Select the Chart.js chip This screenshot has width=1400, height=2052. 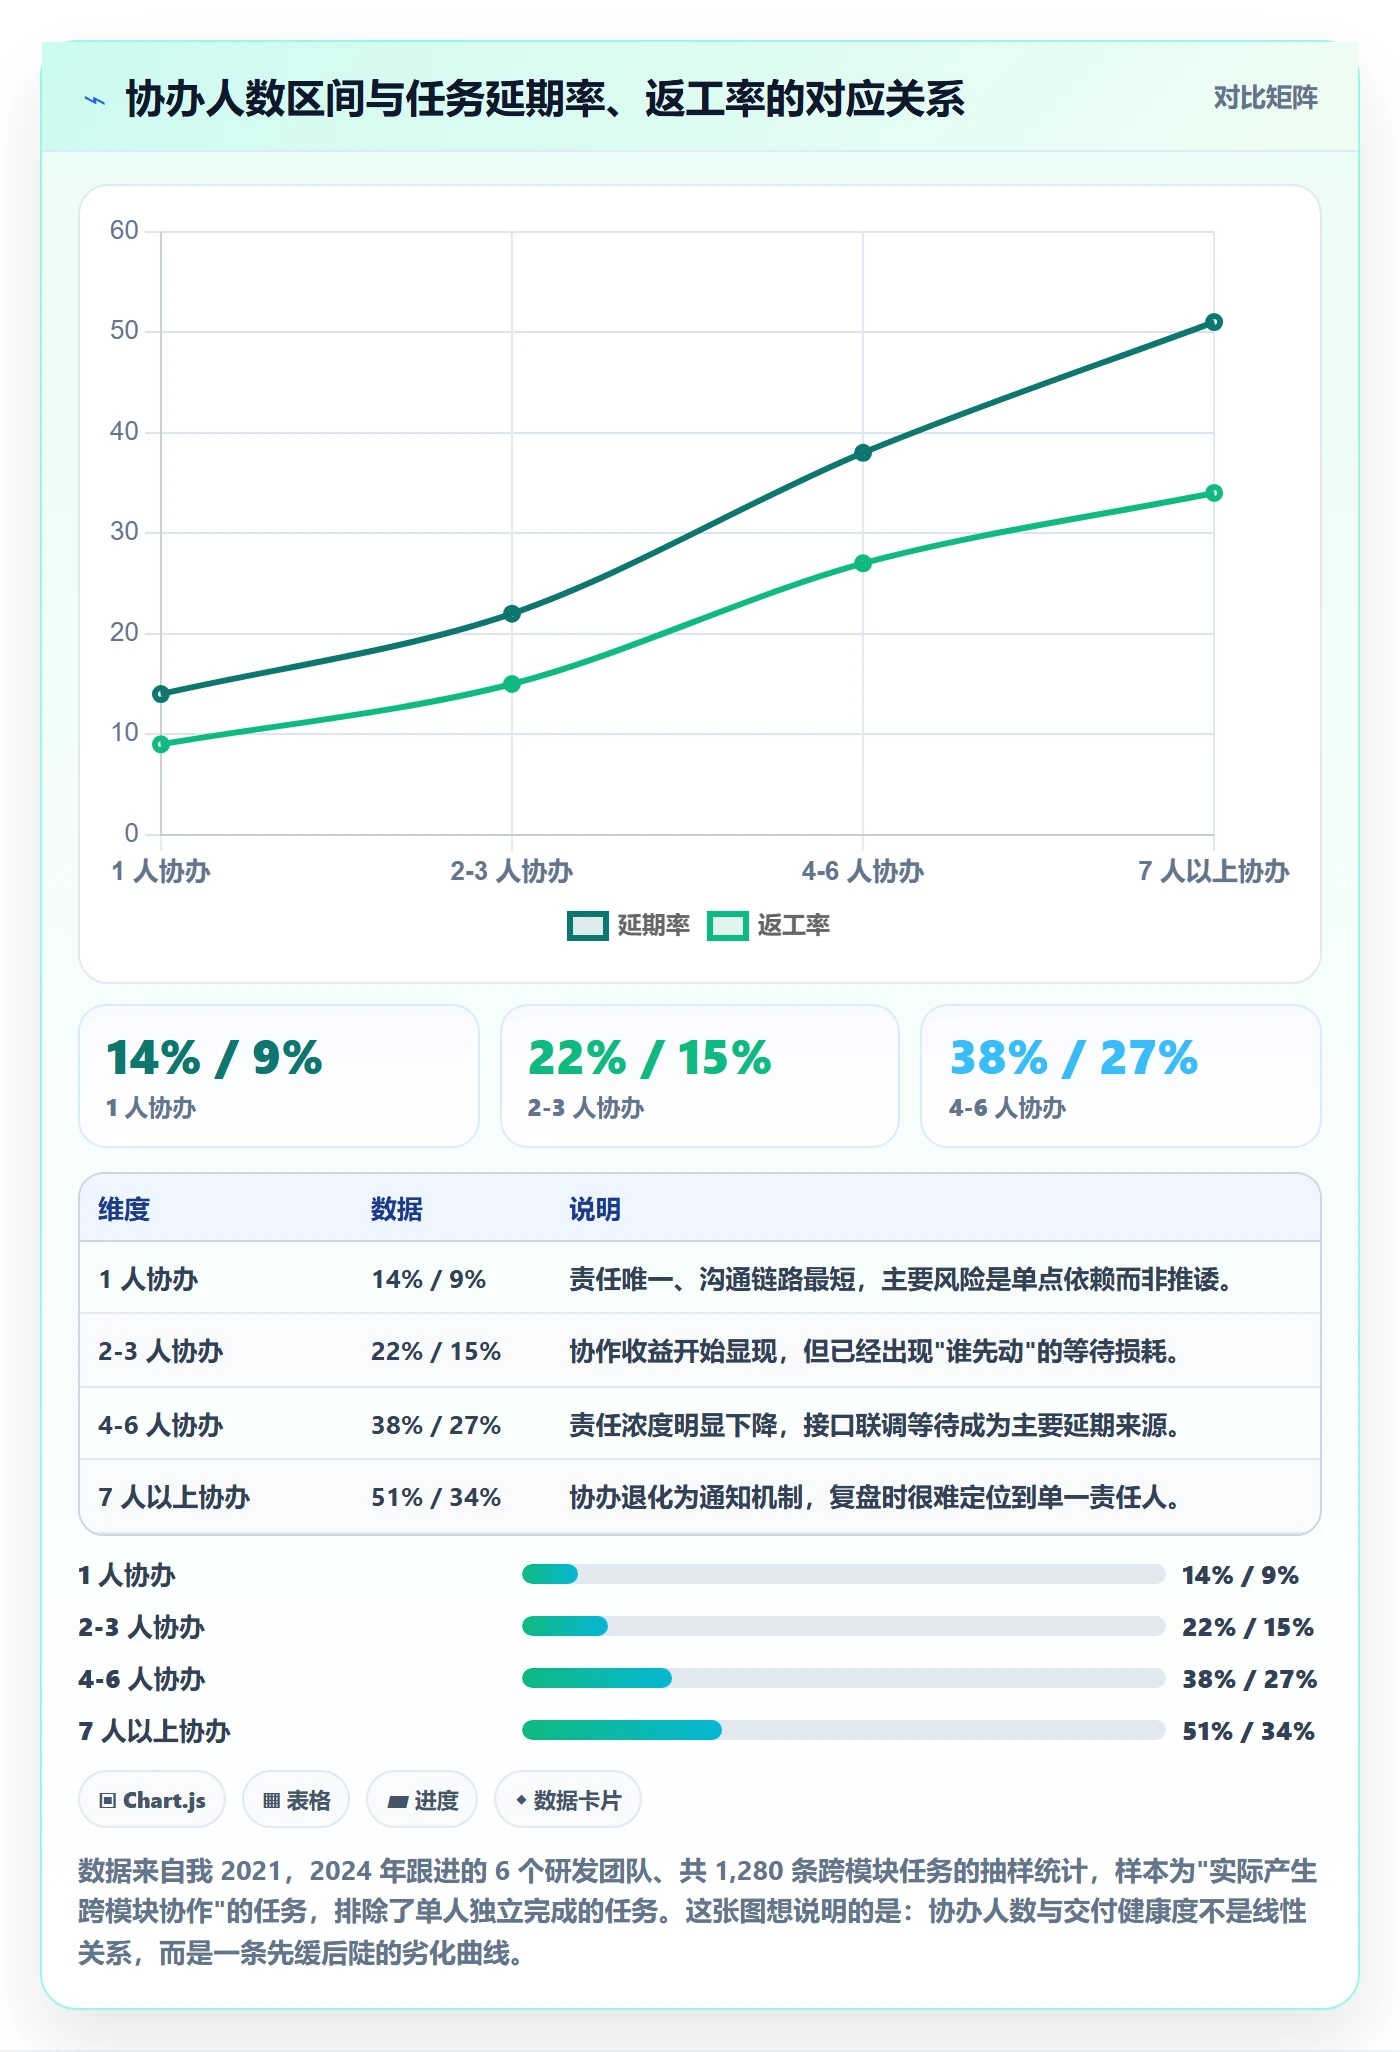tap(152, 1800)
